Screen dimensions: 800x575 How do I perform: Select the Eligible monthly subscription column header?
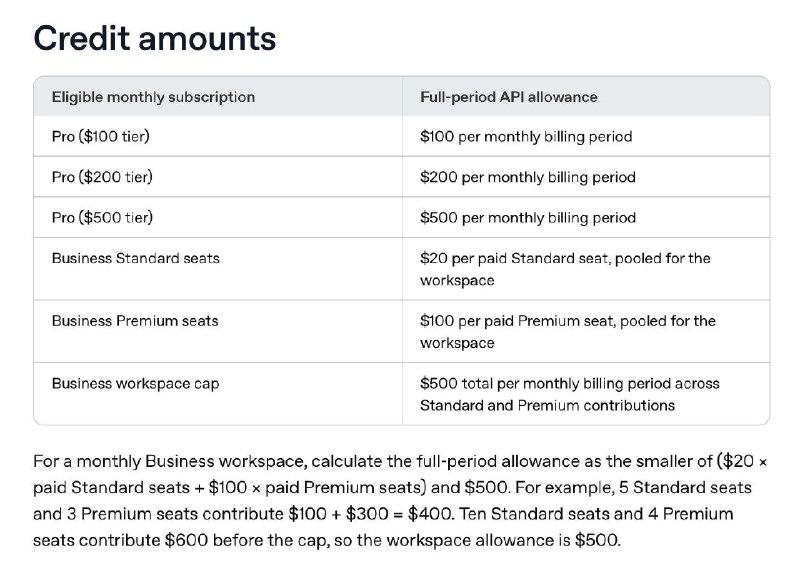click(153, 97)
